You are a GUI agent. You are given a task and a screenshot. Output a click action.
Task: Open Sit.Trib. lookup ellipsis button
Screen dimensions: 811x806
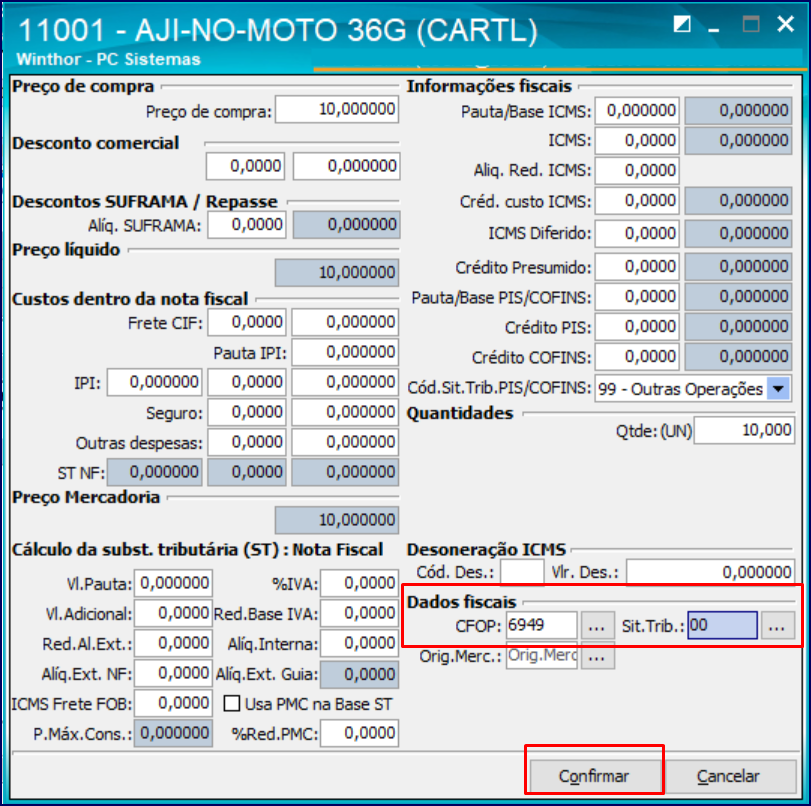[x=777, y=626]
